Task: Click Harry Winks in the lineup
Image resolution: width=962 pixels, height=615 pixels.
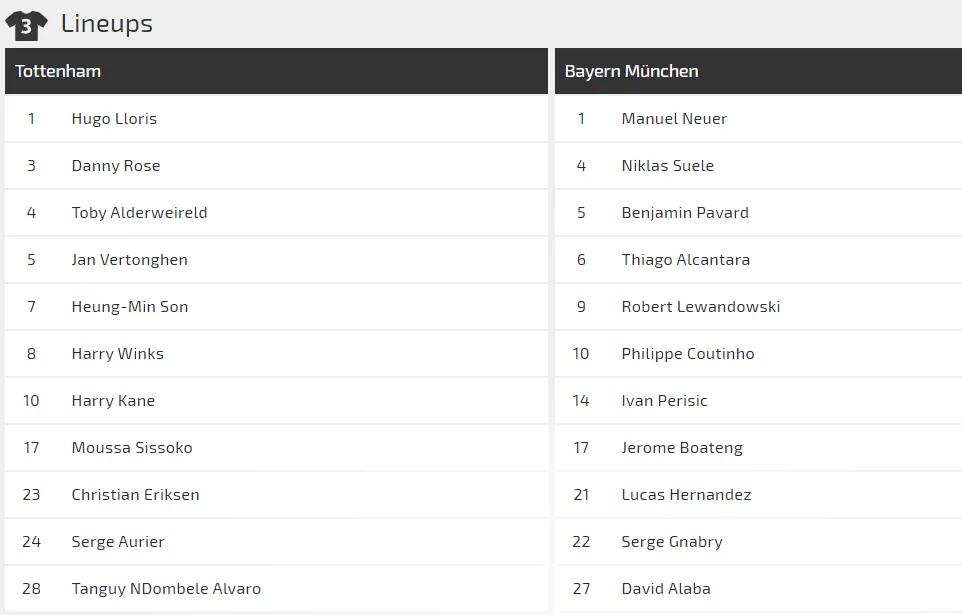Action: [117, 354]
